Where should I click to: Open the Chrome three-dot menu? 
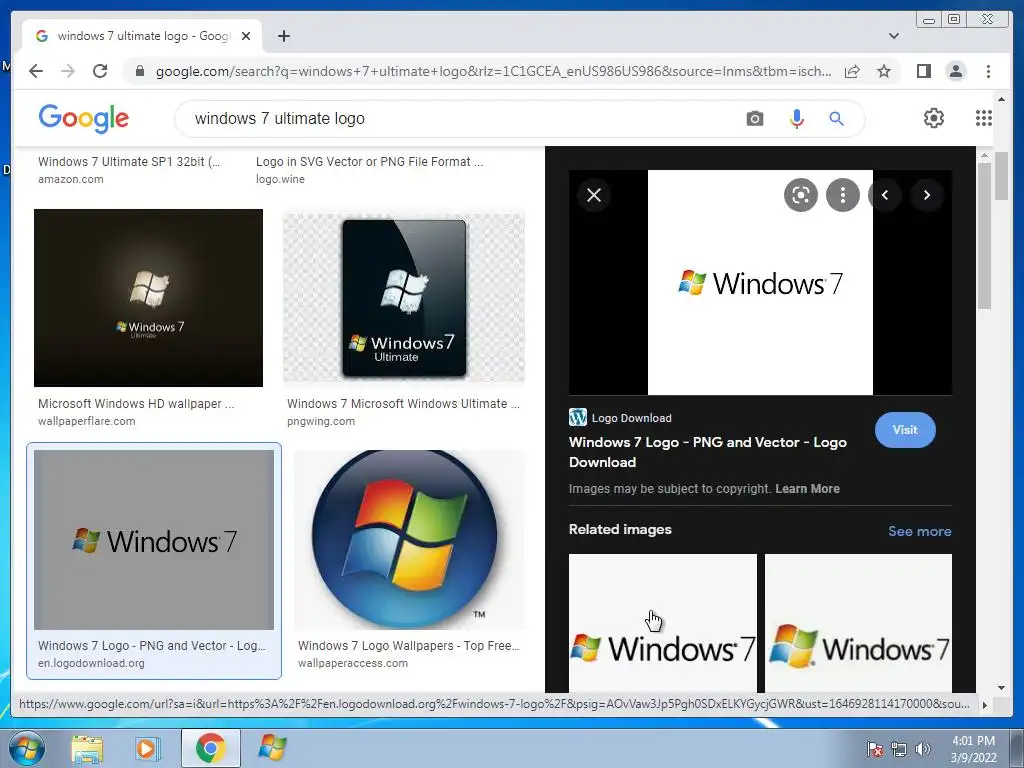989,71
